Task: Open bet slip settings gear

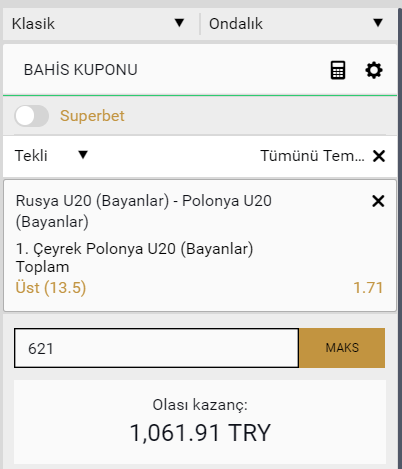Action: coord(374,70)
